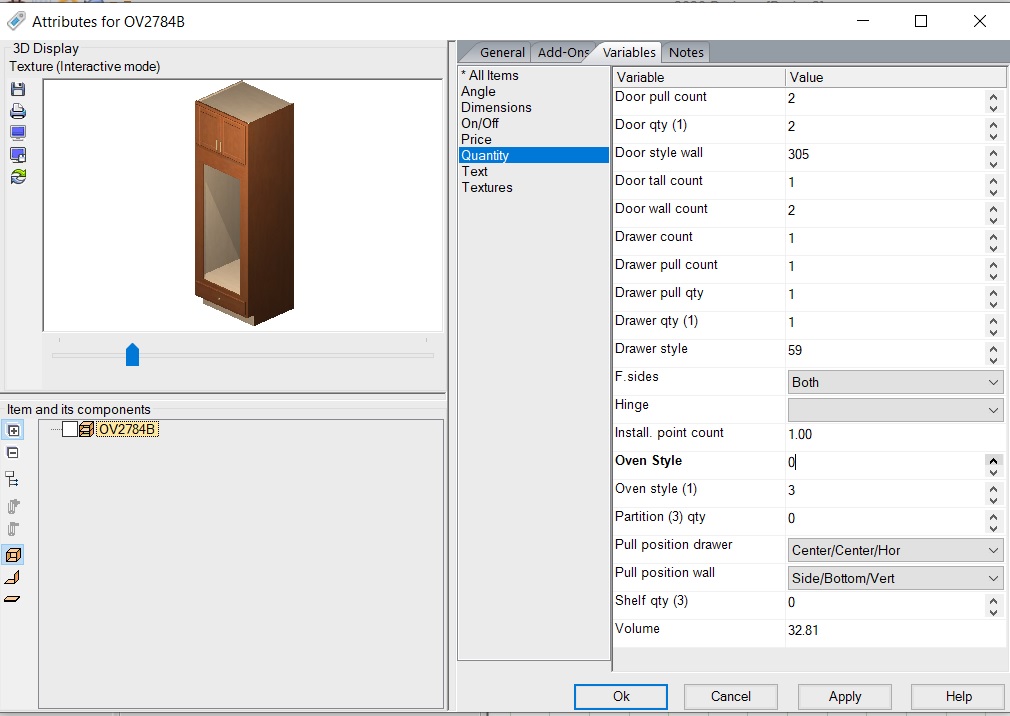This screenshot has height=716, width=1010.
Task: Decrease Shelf qty (3) with the down arrow
Action: [993, 613]
